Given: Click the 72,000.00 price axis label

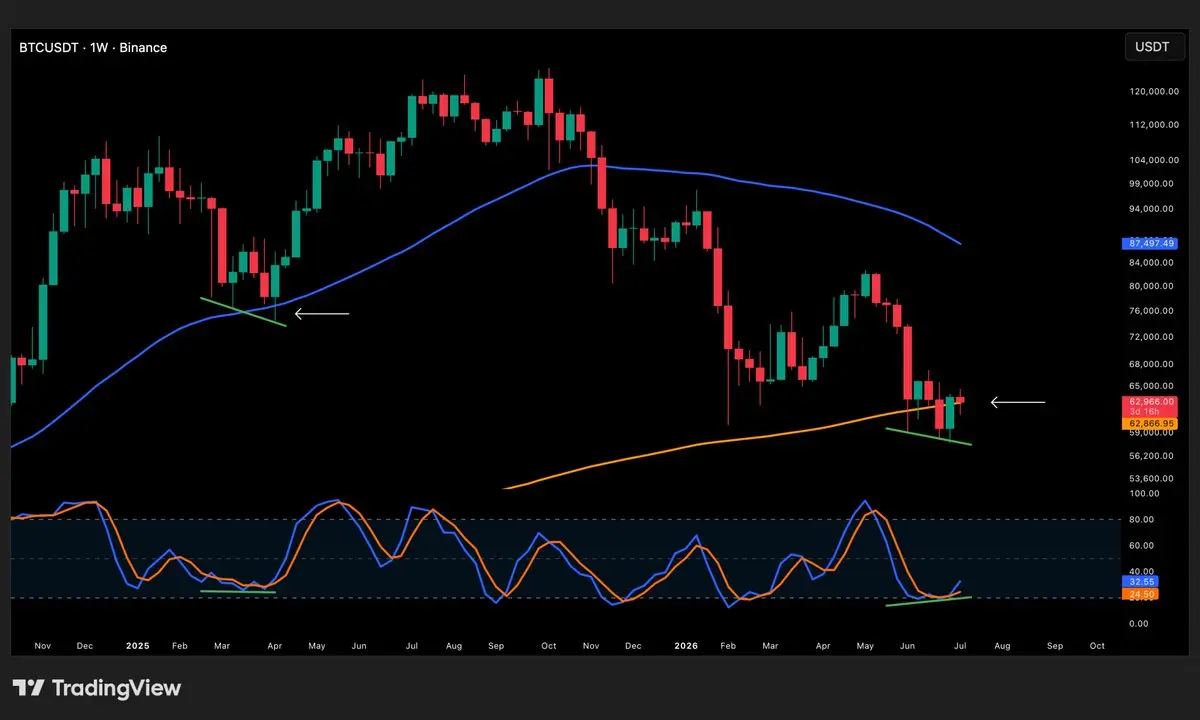Looking at the screenshot, I should pos(1153,336).
